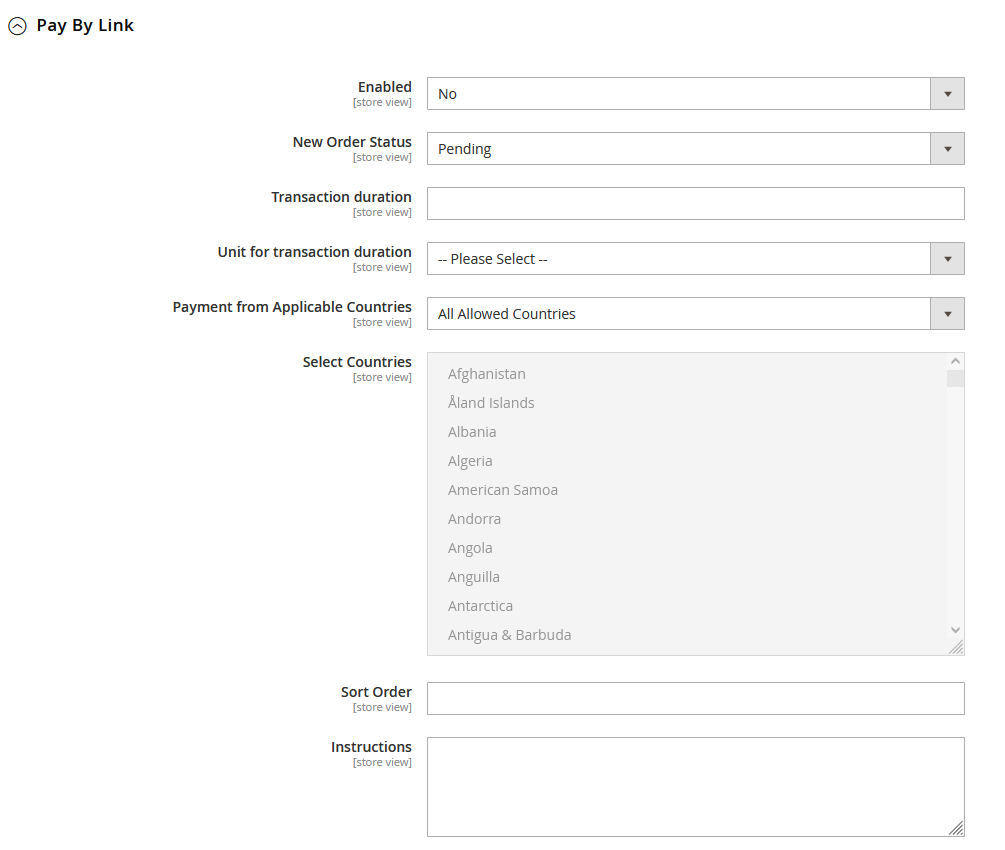Click the country list scroll up arrow
The height and width of the screenshot is (850, 1005).
[x=955, y=362]
